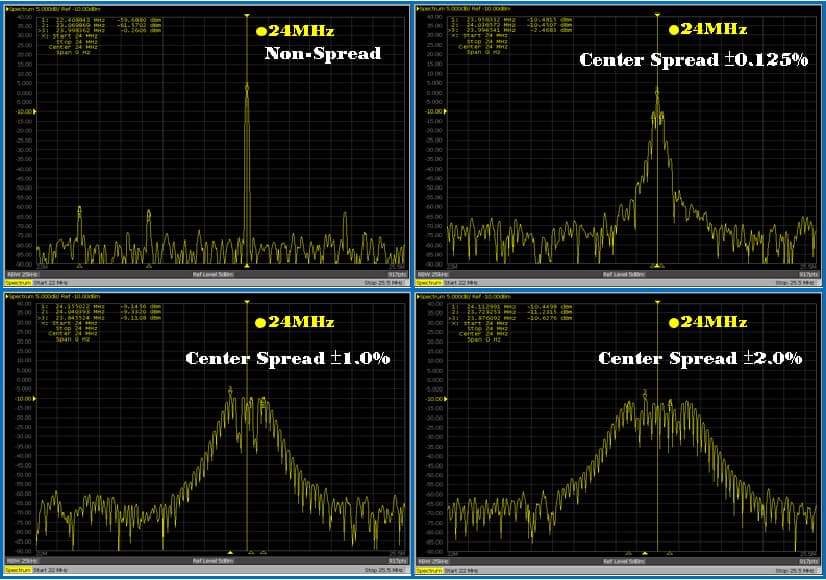Click the marker cluster on ±0.125% panel's bottom axis
The height and width of the screenshot is (580, 826).
[657, 266]
